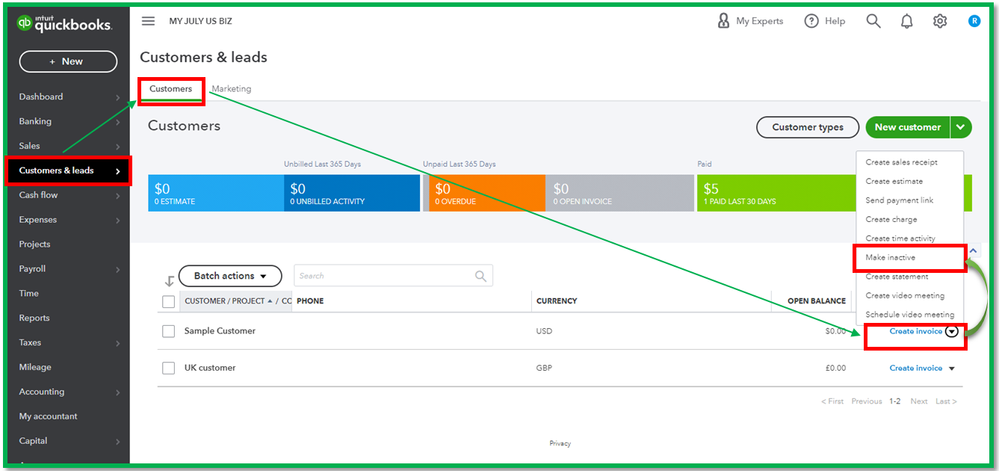
Task: Open the global search magnifier icon
Action: click(873, 21)
